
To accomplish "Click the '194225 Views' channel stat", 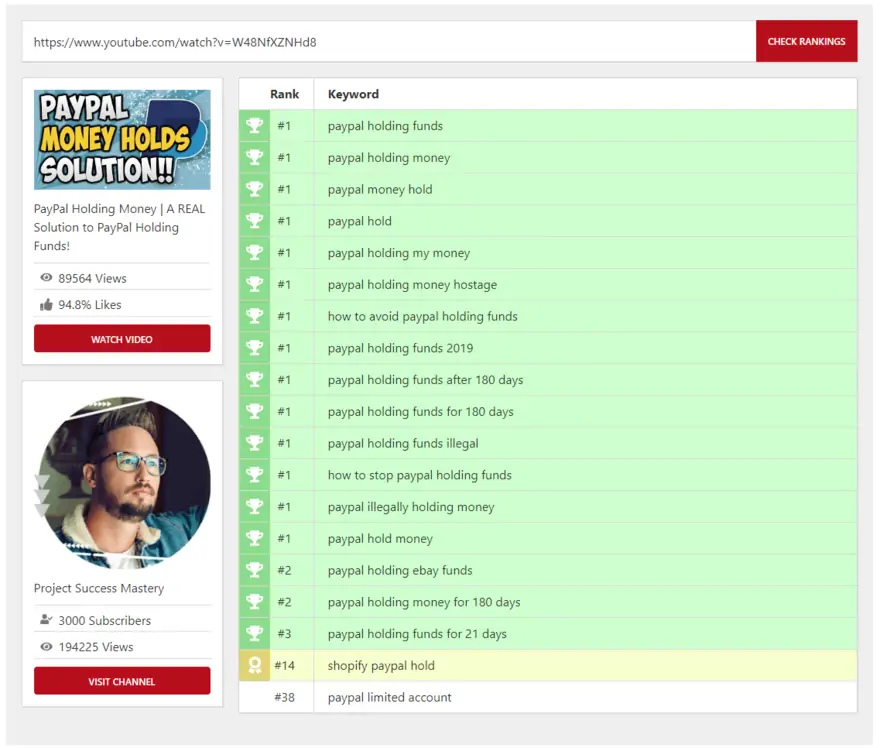I will [96, 646].
